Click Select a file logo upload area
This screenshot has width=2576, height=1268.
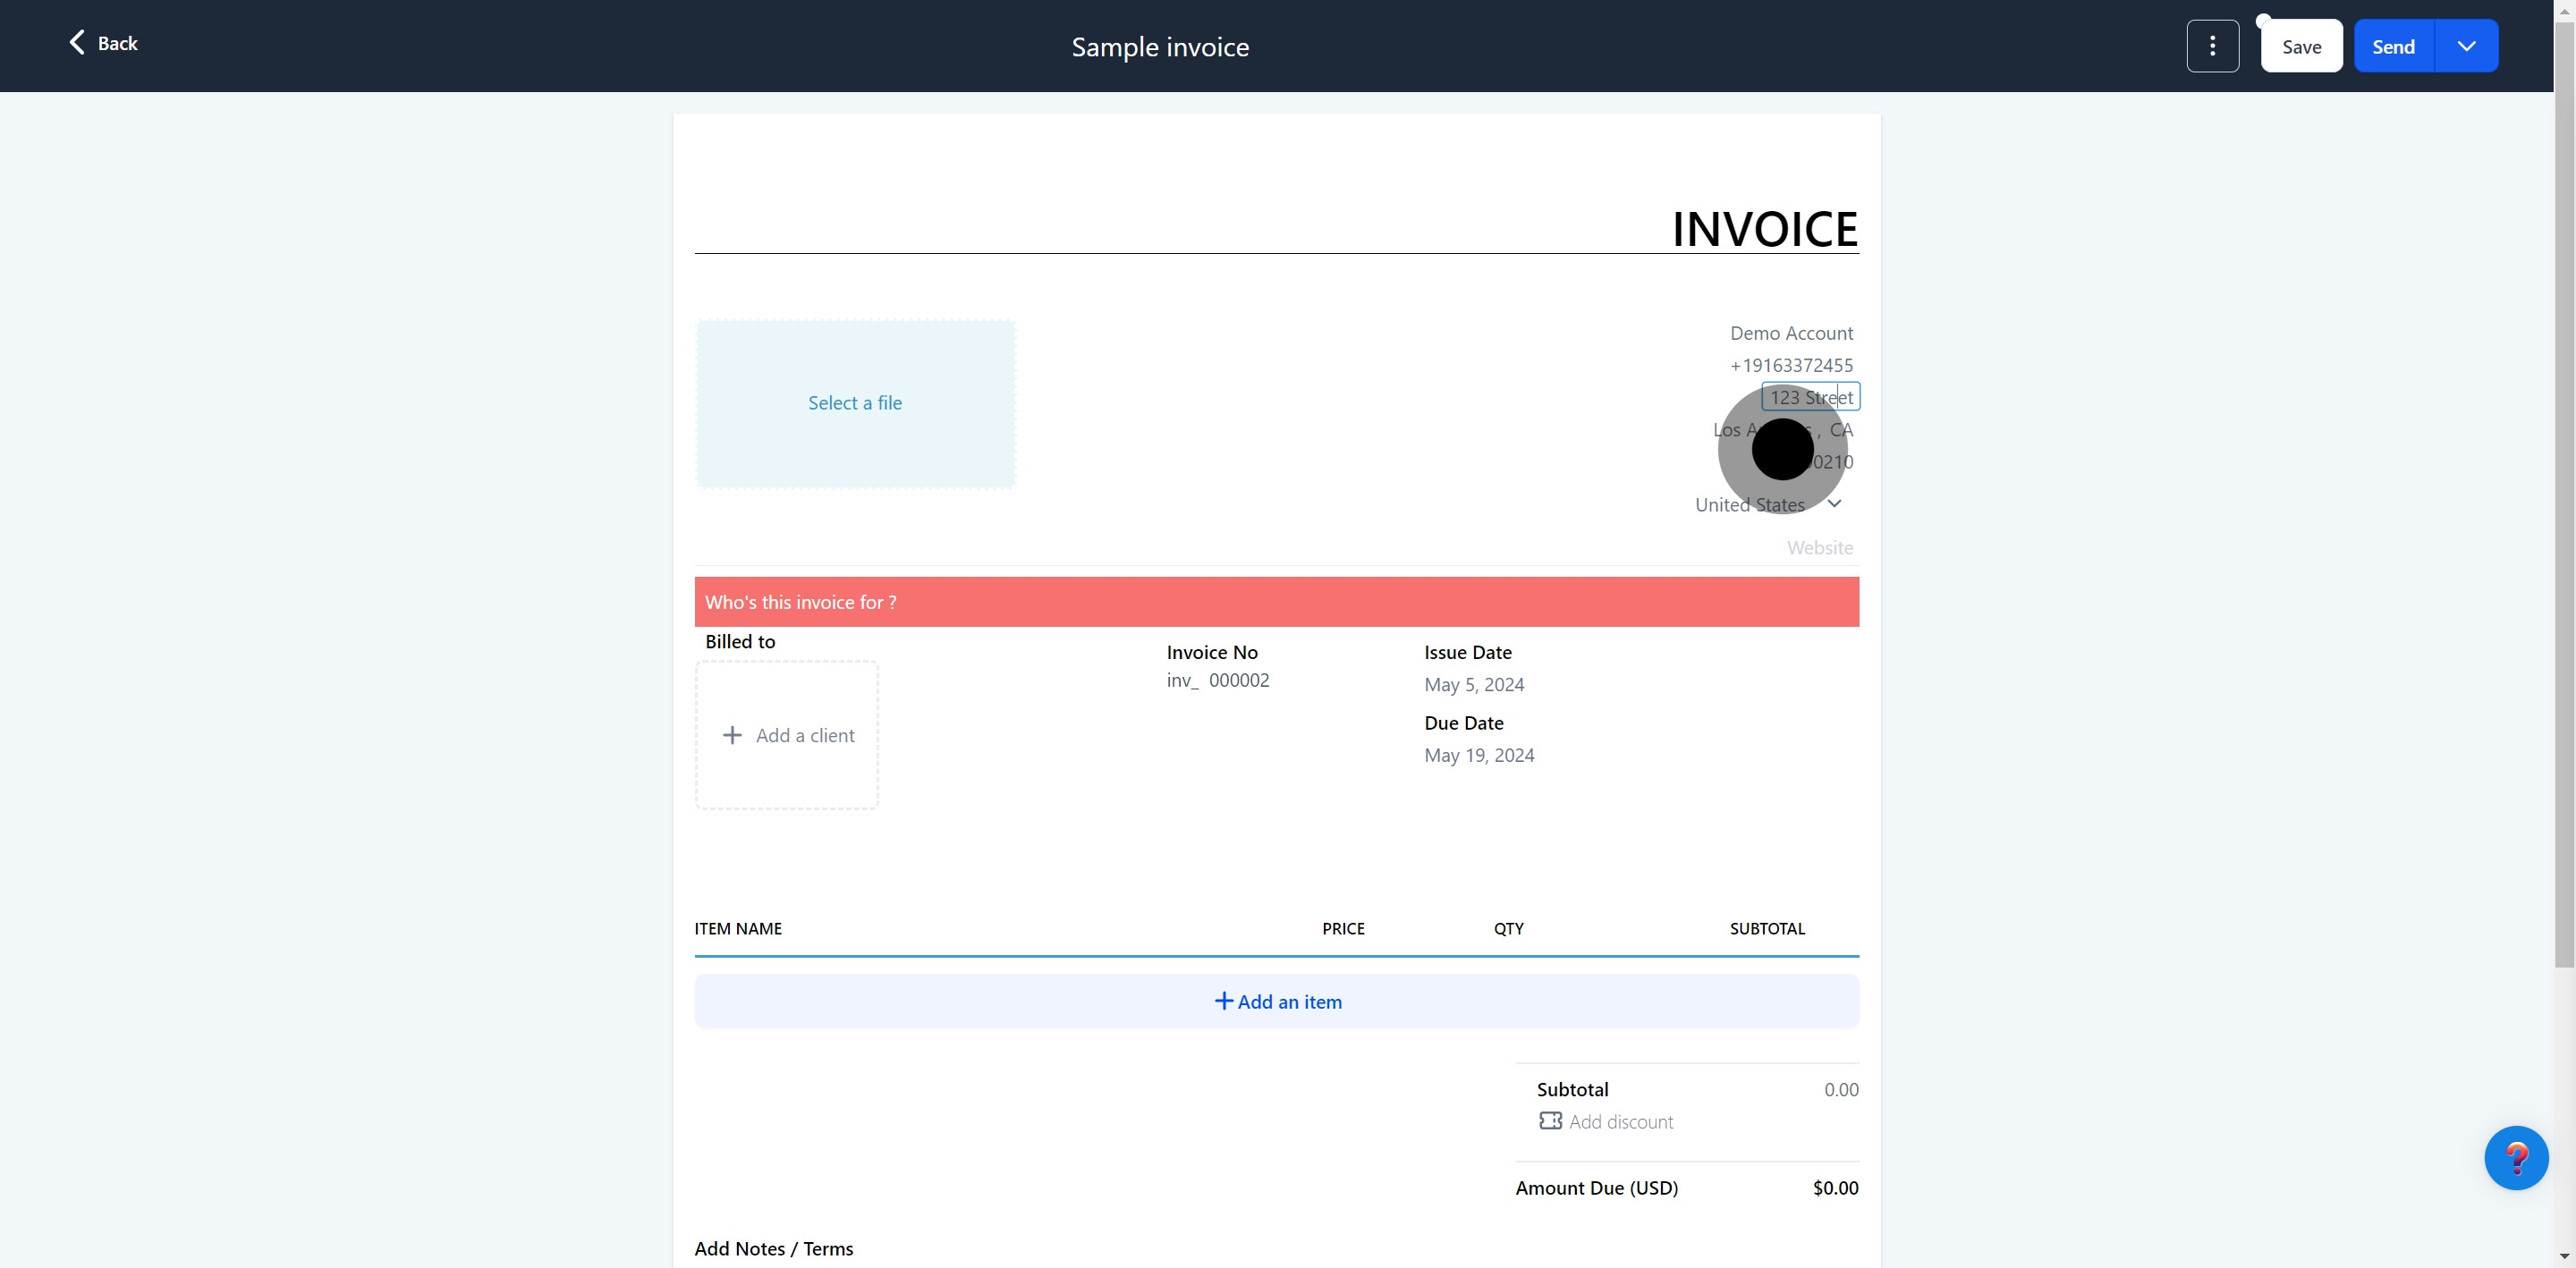pos(855,403)
